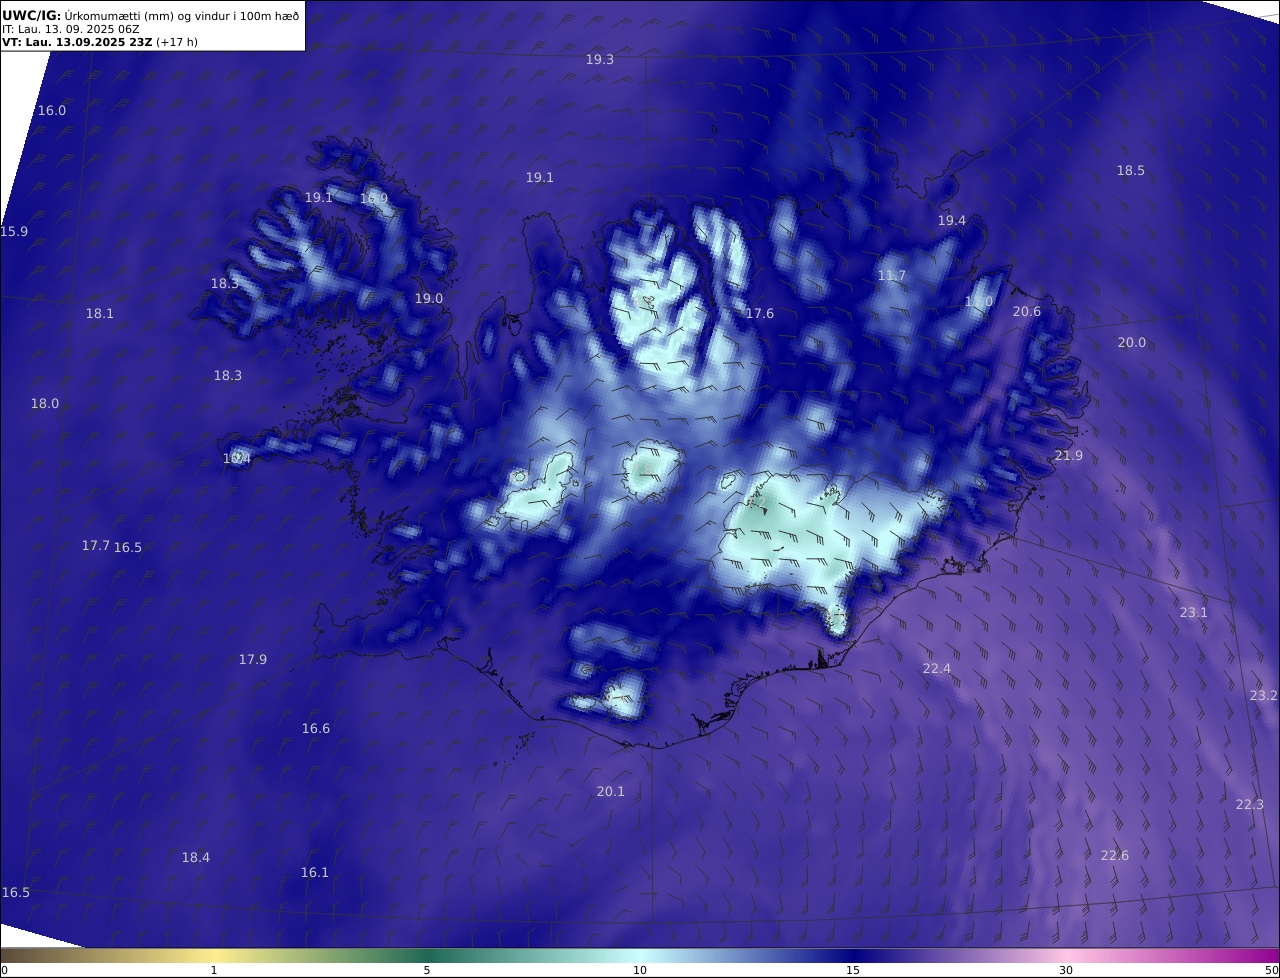Select the 11.7 value label
This screenshot has height=978, width=1280.
pyautogui.click(x=892, y=276)
